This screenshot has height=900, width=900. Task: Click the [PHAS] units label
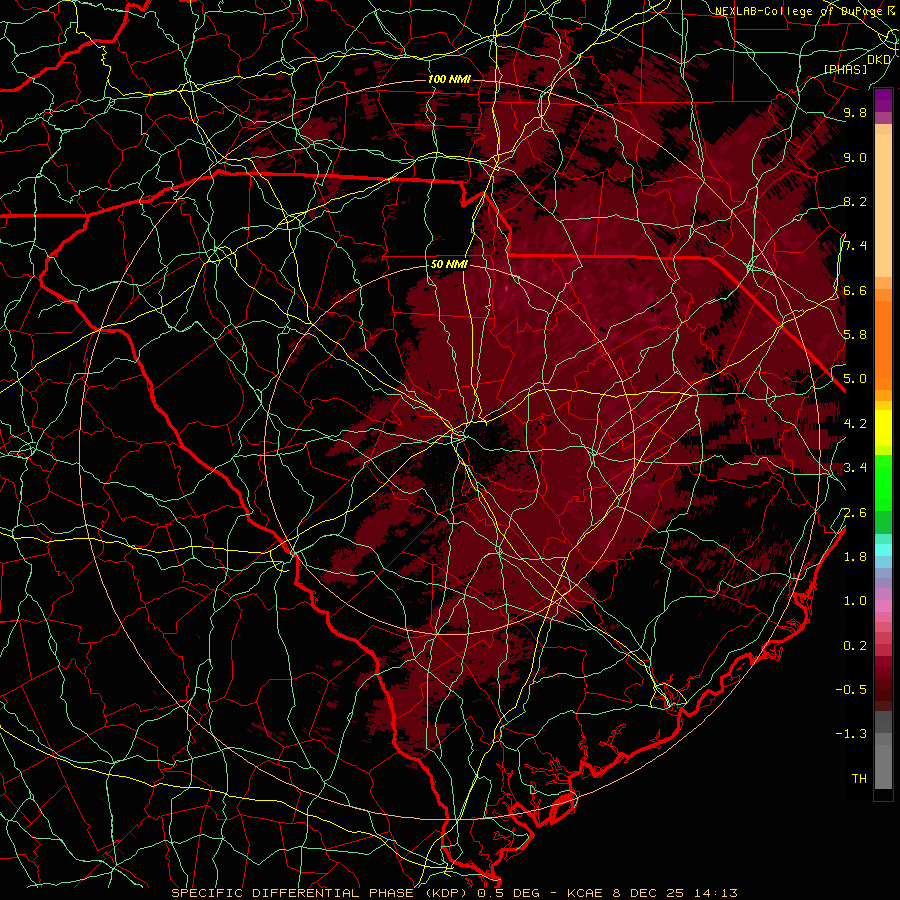click(845, 70)
